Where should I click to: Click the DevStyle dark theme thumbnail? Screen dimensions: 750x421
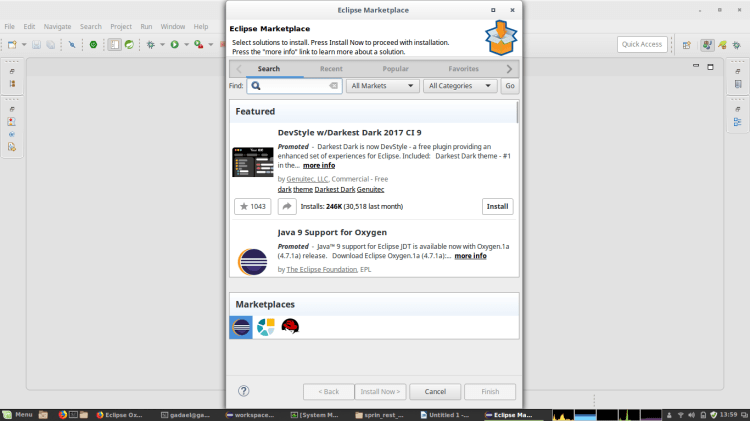point(253,162)
